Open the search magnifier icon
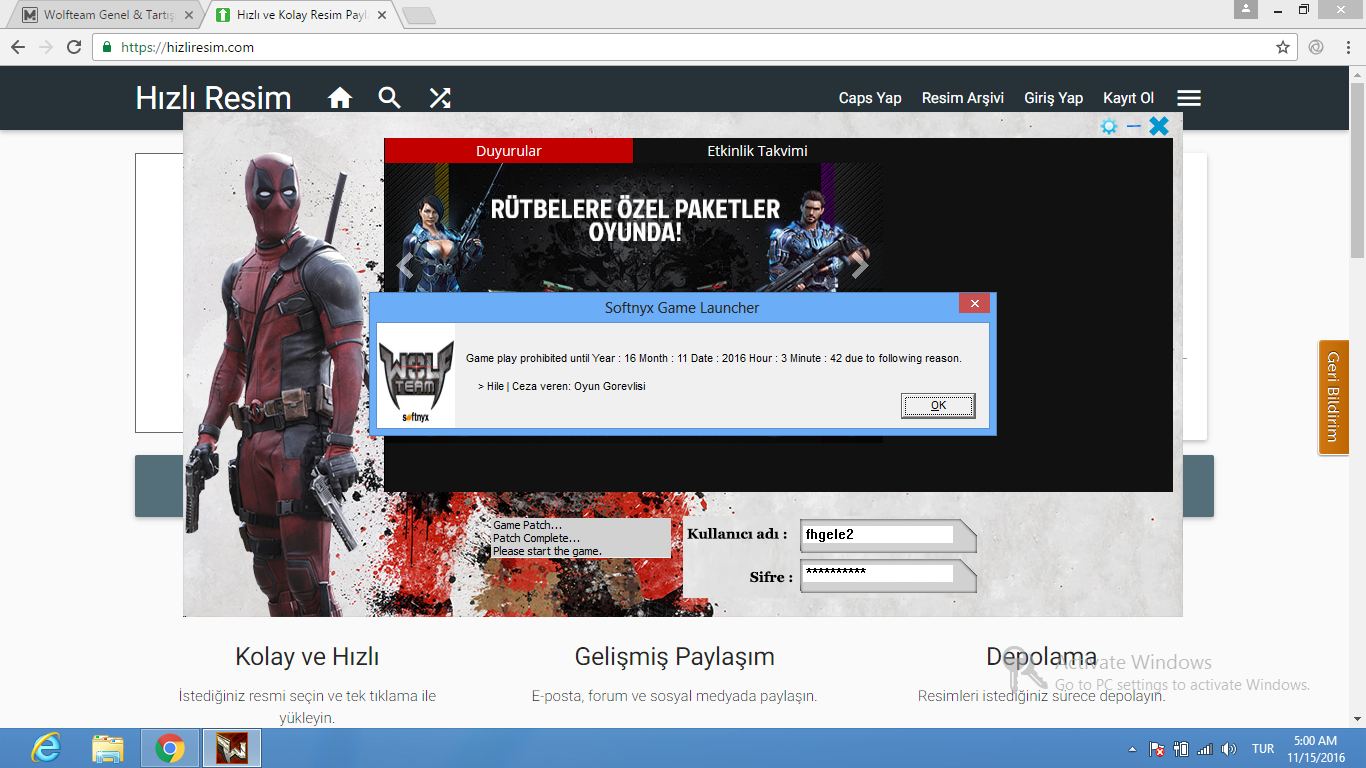1366x768 pixels. pyautogui.click(x=389, y=98)
